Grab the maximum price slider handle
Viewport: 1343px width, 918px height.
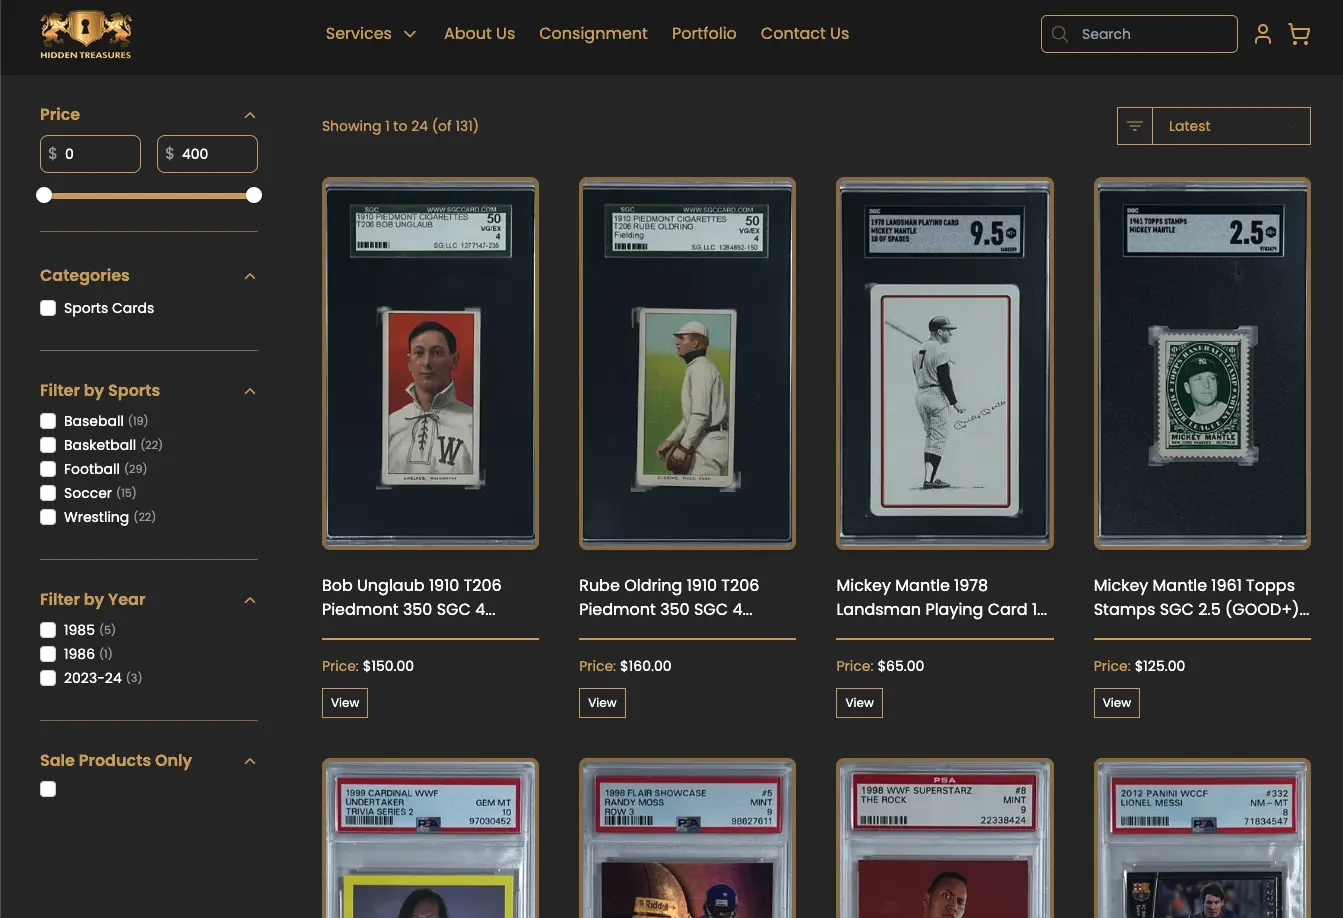tap(254, 195)
